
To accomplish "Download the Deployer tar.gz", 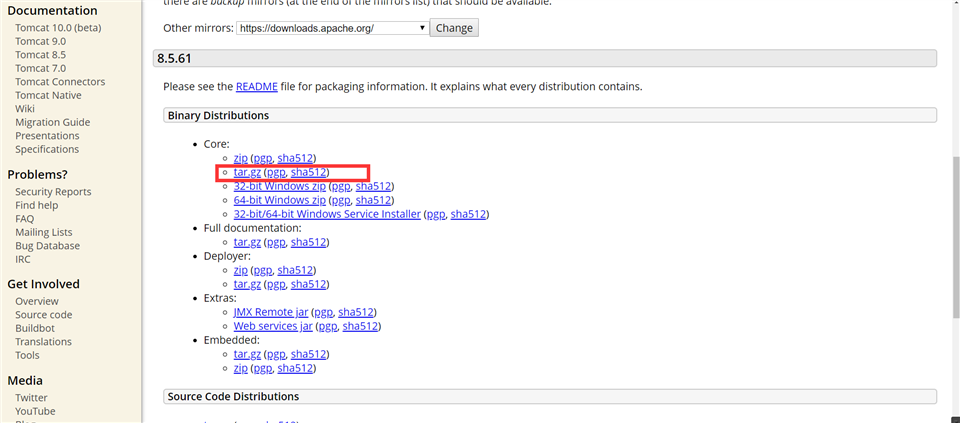I will (x=247, y=284).
